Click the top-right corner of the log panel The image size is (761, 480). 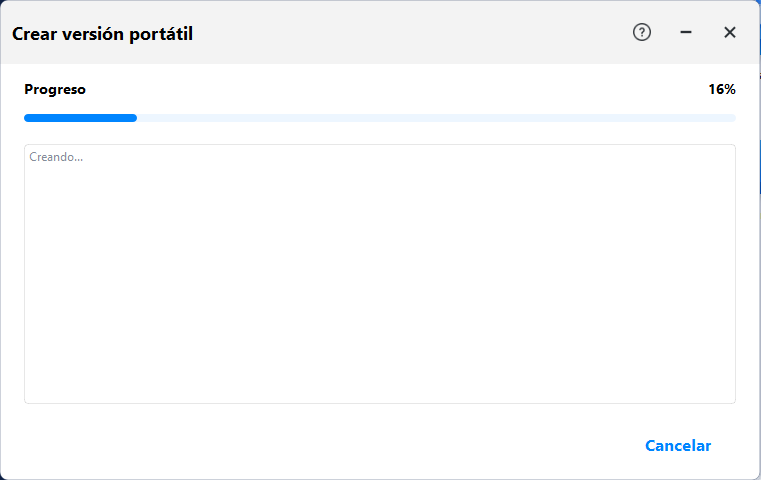732,148
